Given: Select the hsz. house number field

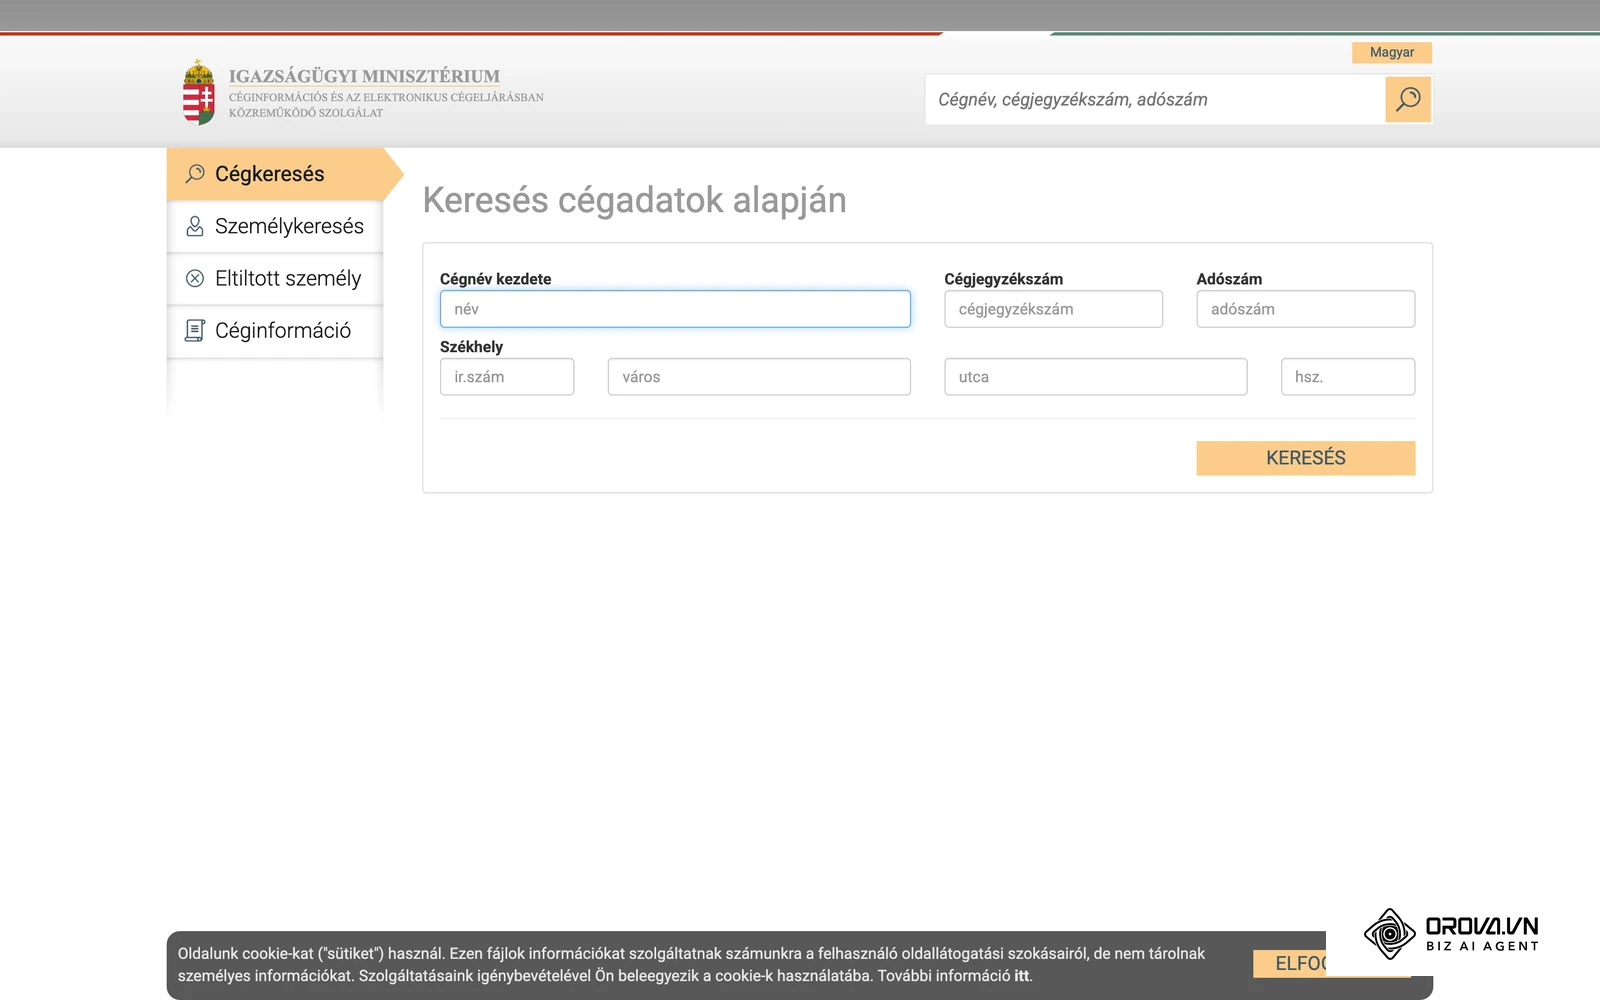Looking at the screenshot, I should click(x=1348, y=377).
